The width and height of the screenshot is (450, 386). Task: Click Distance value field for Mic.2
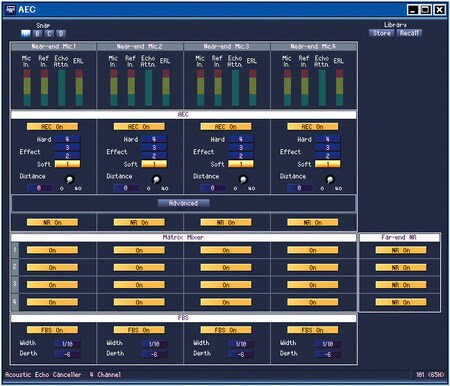point(126,188)
